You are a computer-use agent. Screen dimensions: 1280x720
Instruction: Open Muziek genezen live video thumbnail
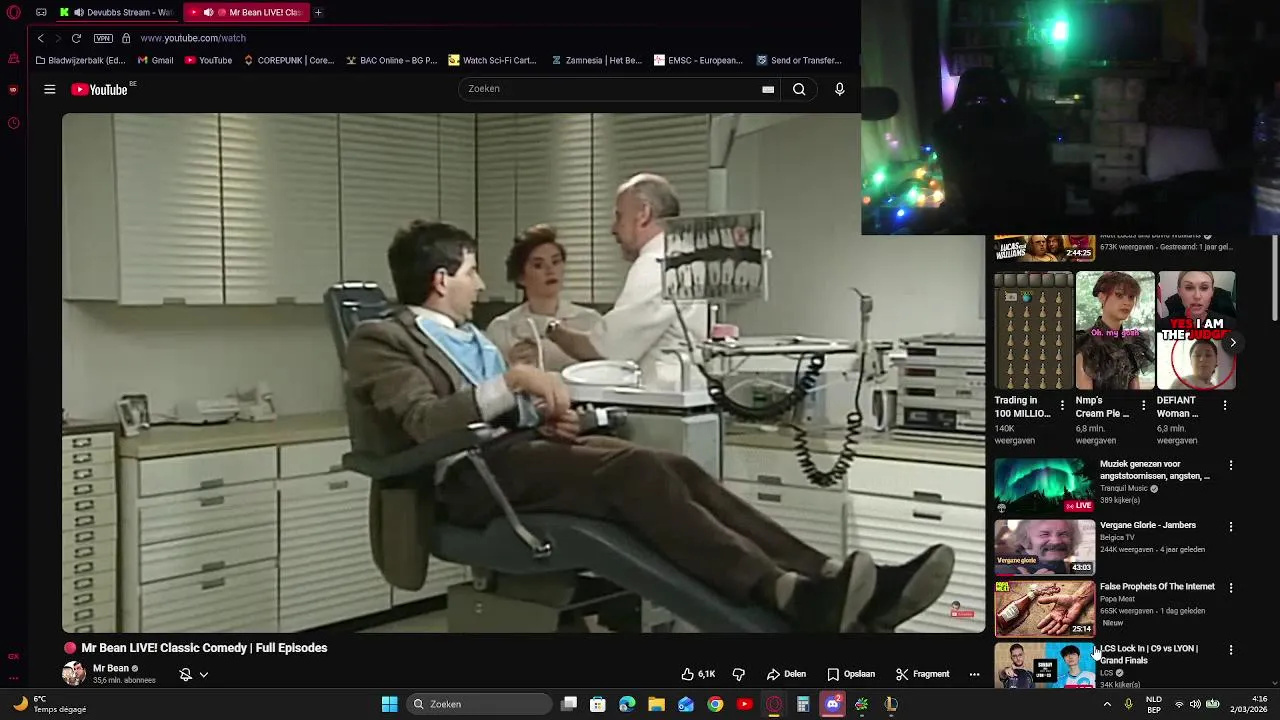pyautogui.click(x=1044, y=485)
